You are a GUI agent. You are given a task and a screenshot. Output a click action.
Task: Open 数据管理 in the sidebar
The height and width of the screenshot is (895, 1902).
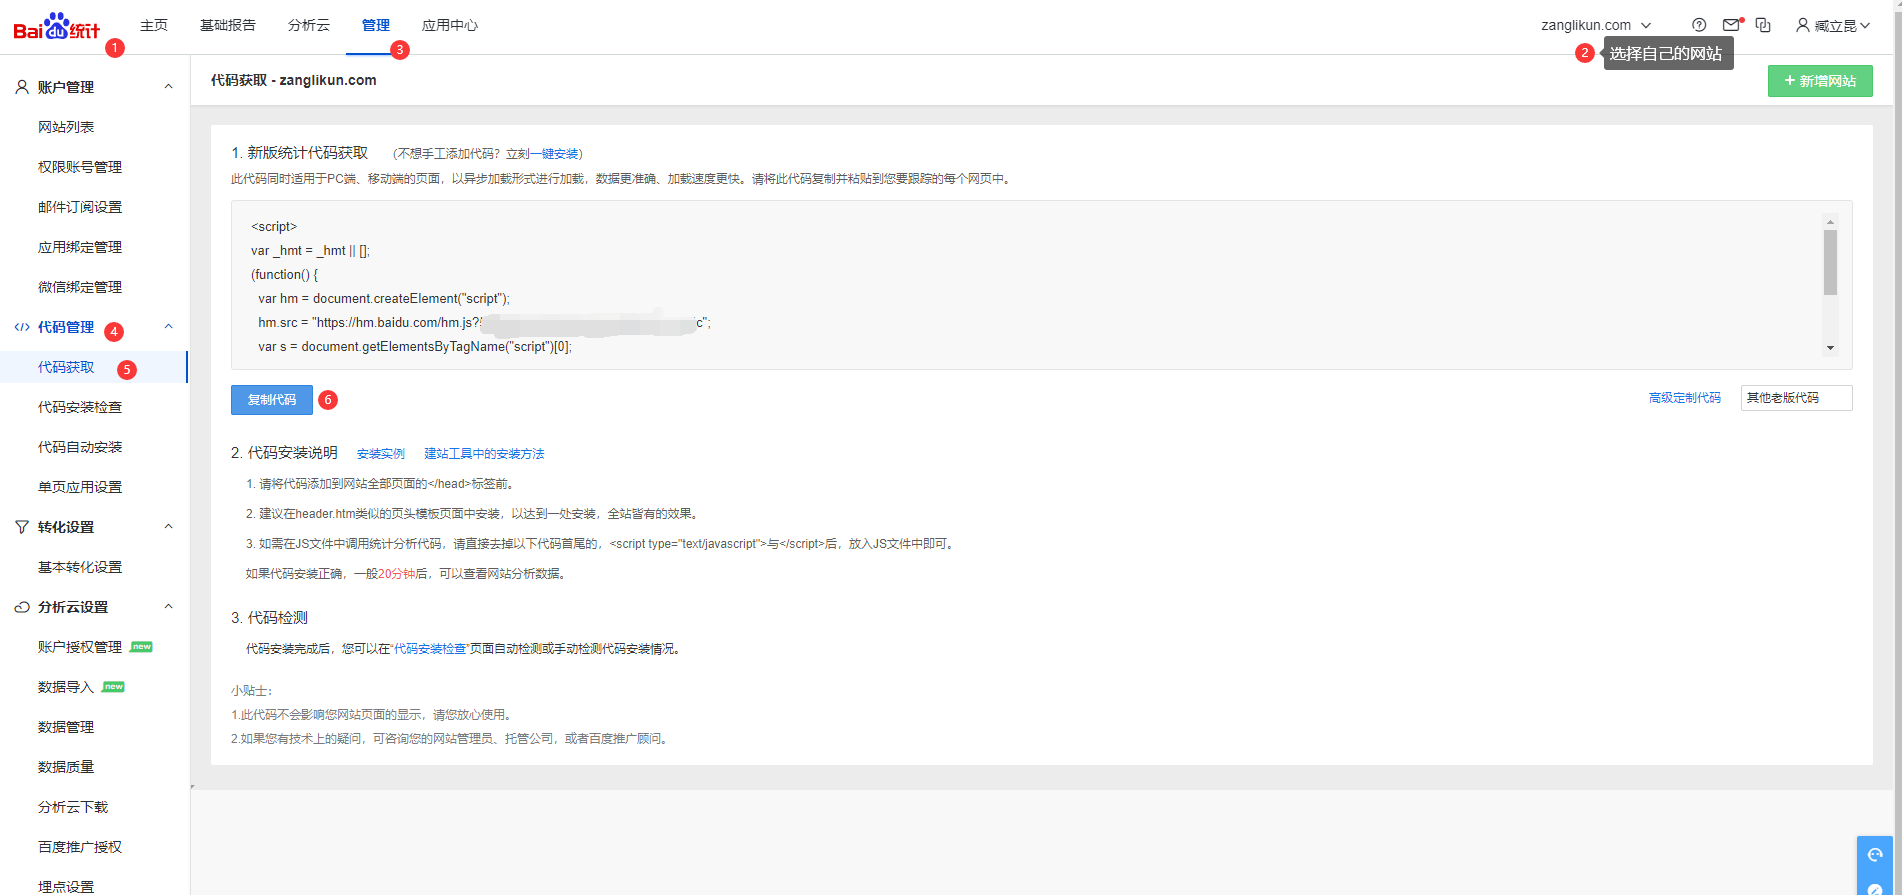(x=66, y=727)
